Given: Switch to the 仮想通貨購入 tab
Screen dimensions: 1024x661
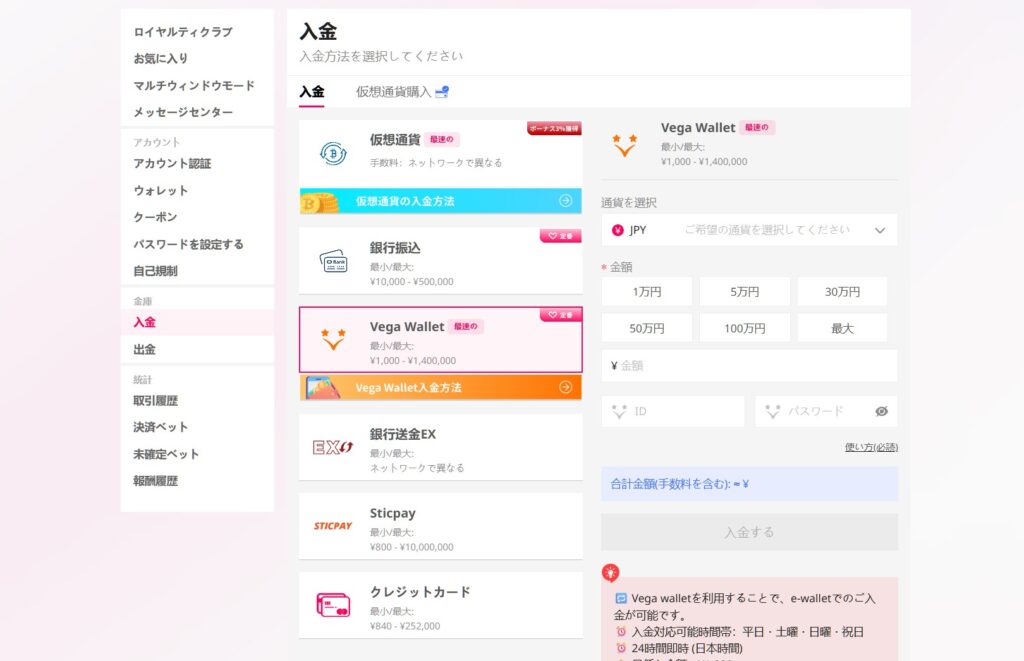Looking at the screenshot, I should coord(393,92).
